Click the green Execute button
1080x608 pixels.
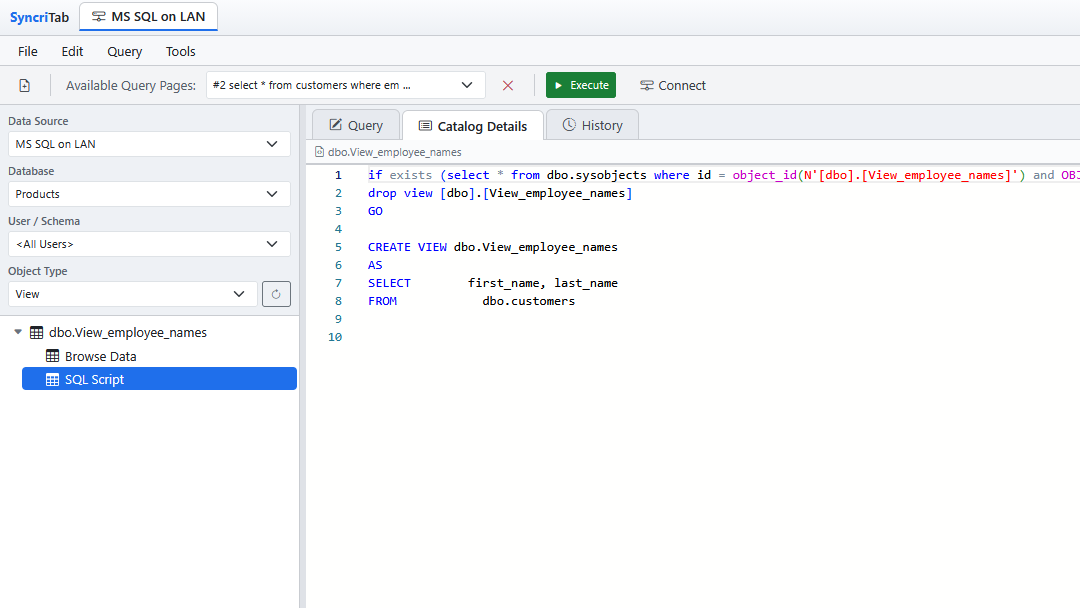581,85
